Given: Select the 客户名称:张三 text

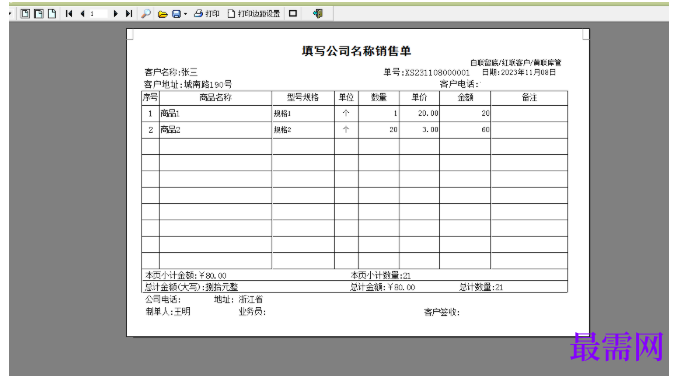Looking at the screenshot, I should 171,72.
